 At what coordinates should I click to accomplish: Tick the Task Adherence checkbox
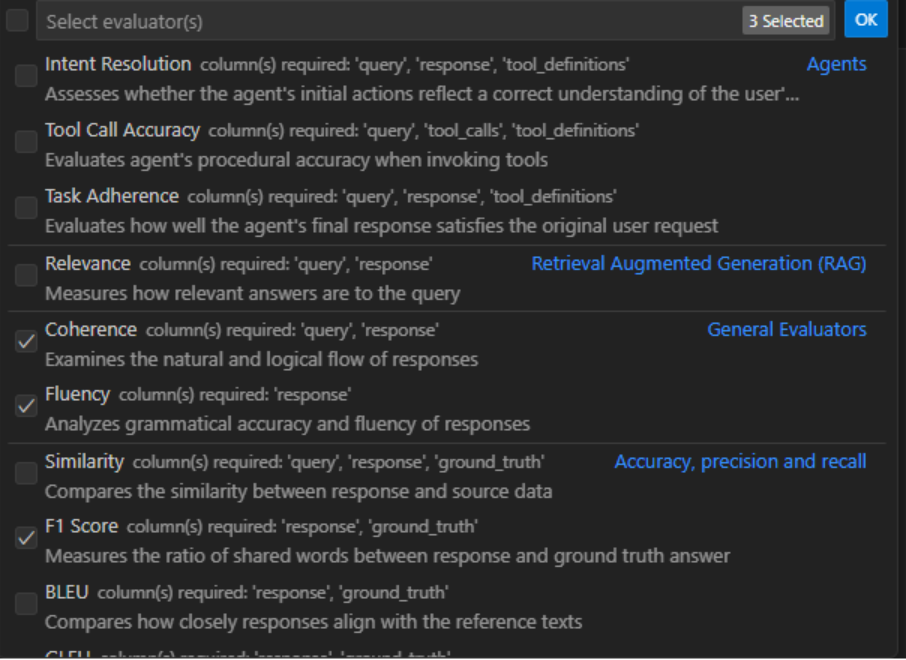click(26, 207)
